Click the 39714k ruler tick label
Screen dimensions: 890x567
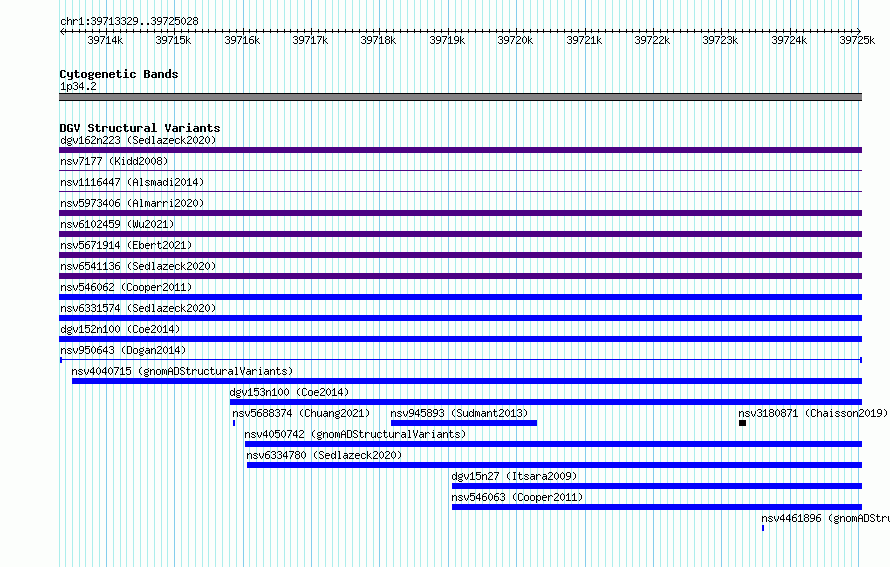pyautogui.click(x=105, y=40)
